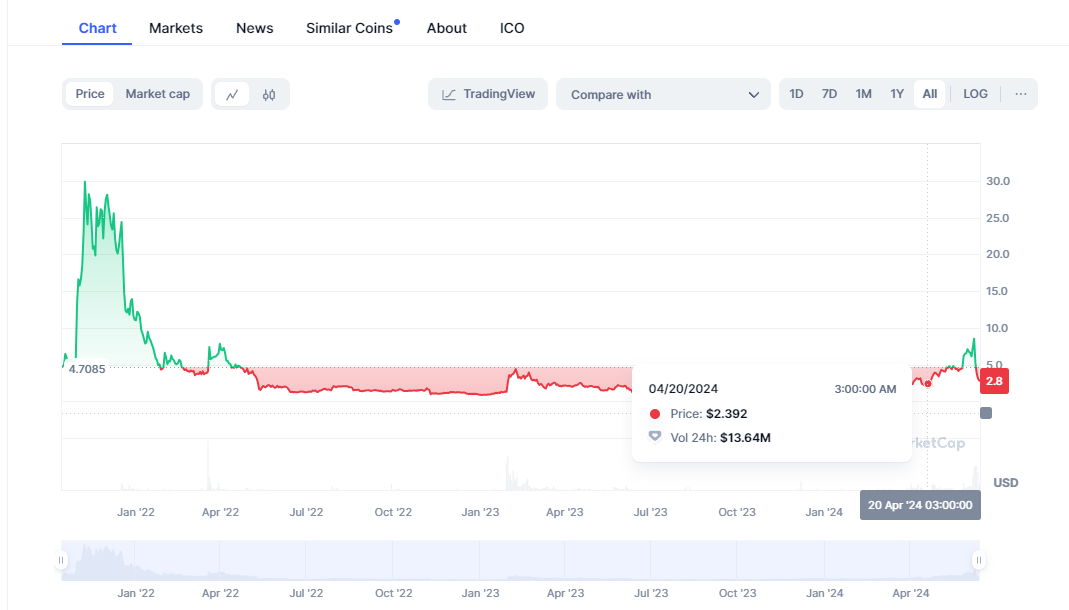Image resolution: width=1069 pixels, height=610 pixels.
Task: Click the red 2.8 current price label
Action: pos(994,381)
